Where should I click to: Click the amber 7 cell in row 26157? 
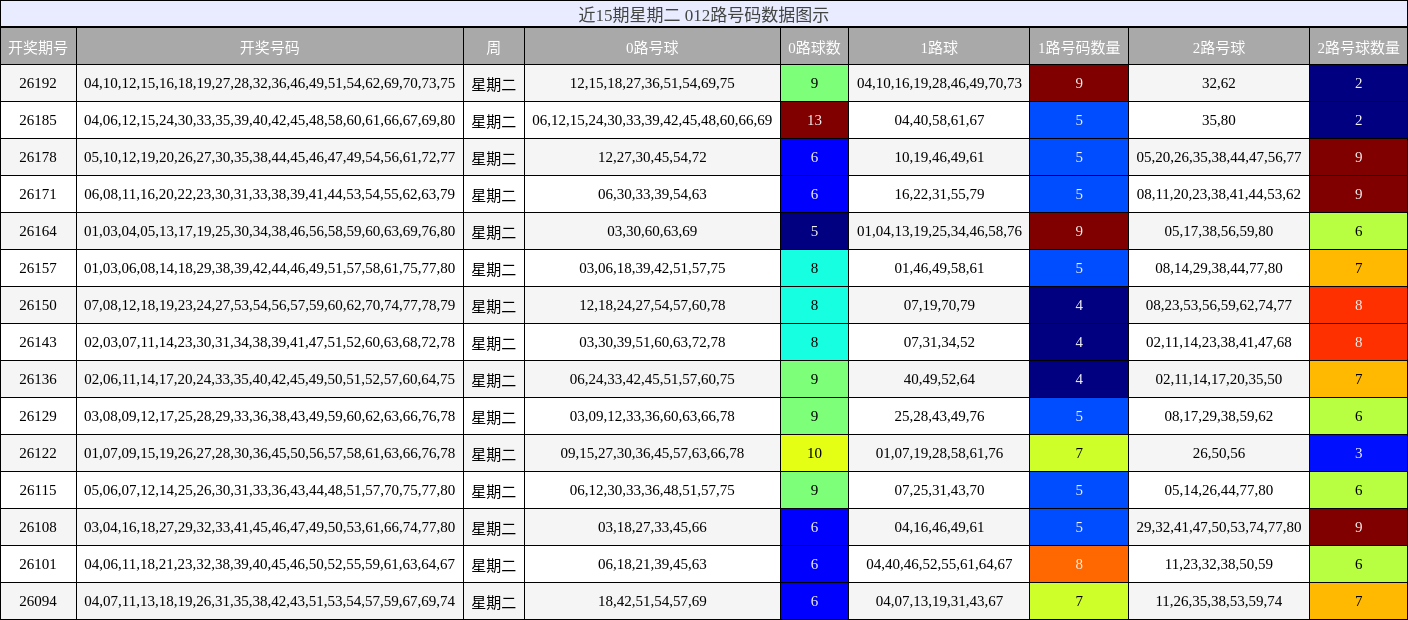pyautogui.click(x=1358, y=268)
